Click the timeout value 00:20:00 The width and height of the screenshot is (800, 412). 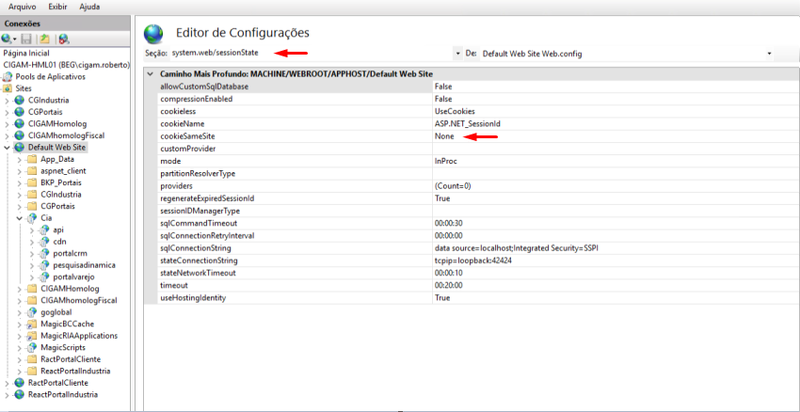coord(448,285)
